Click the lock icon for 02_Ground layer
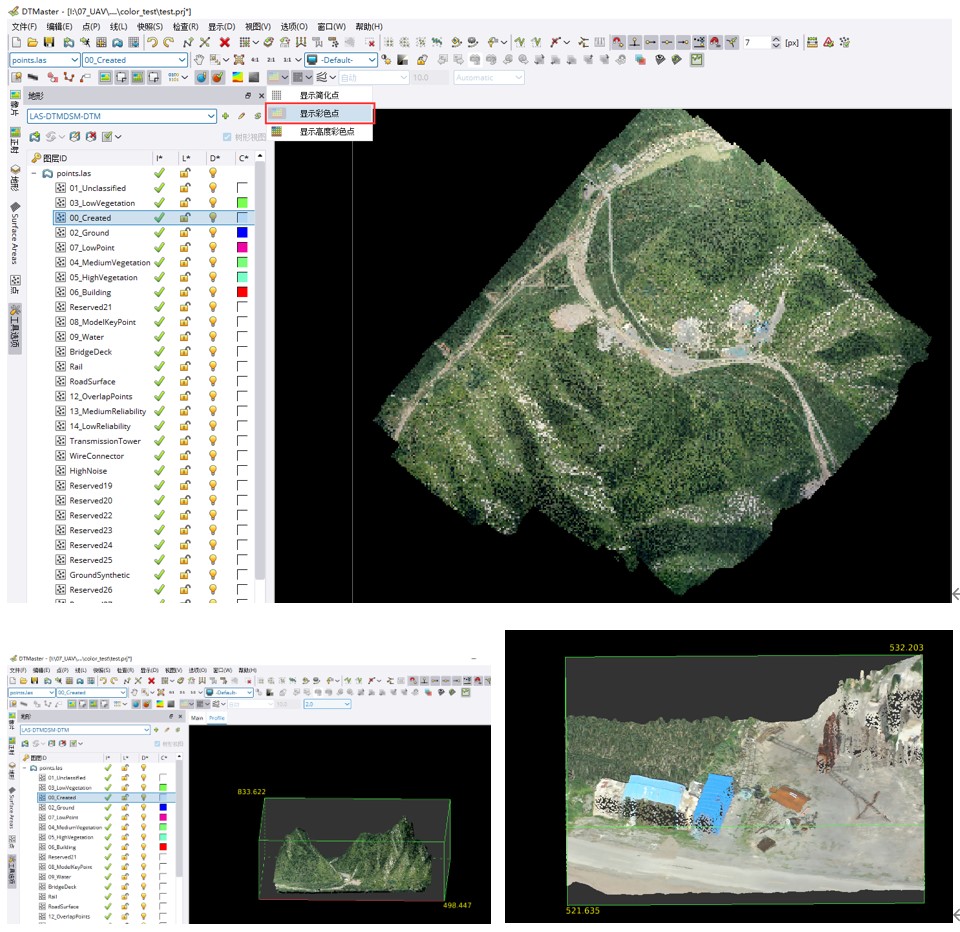This screenshot has height=932, width=960. tap(185, 232)
